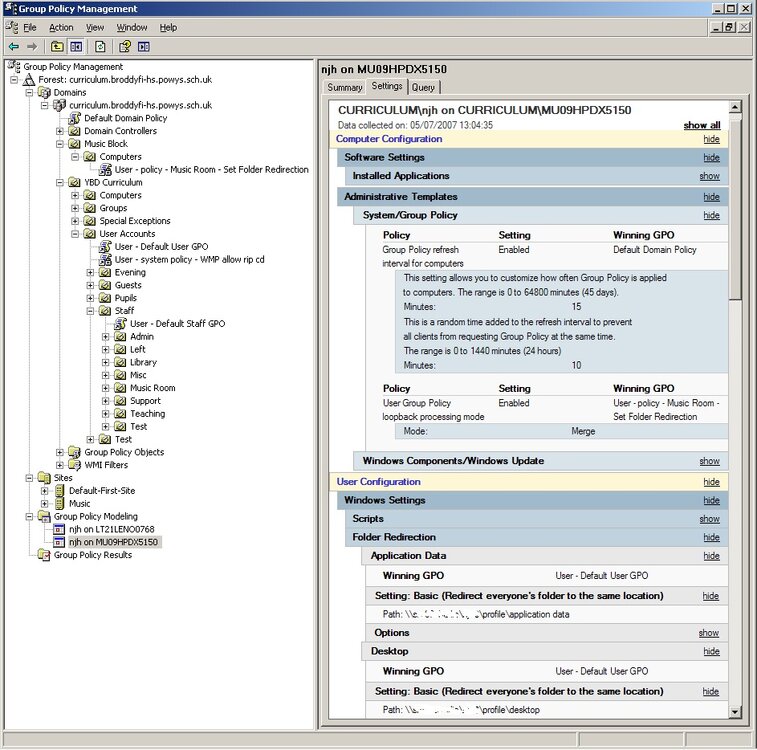This screenshot has width=757, height=750.
Task: Expand the Default-First-Site node
Action: pos(44,491)
